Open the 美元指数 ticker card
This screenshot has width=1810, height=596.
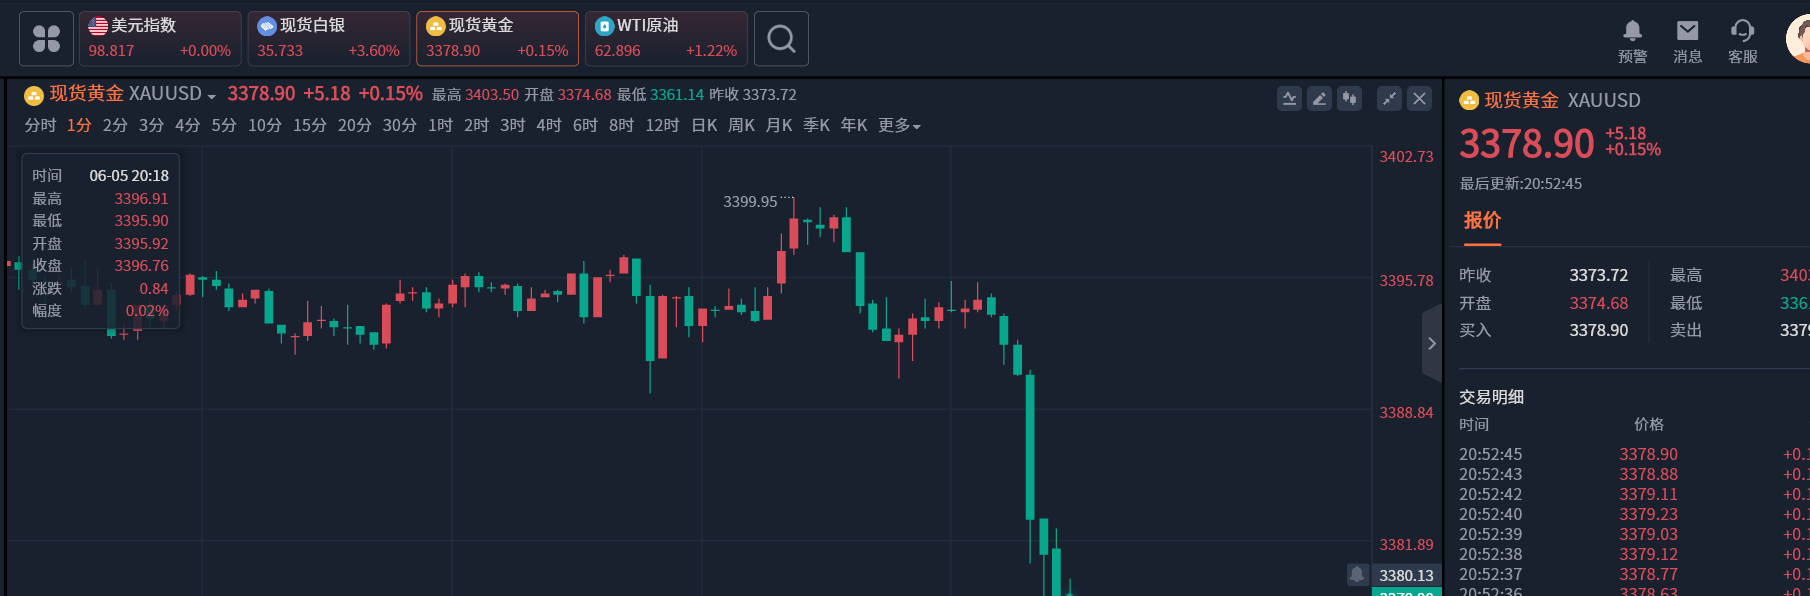[x=160, y=39]
